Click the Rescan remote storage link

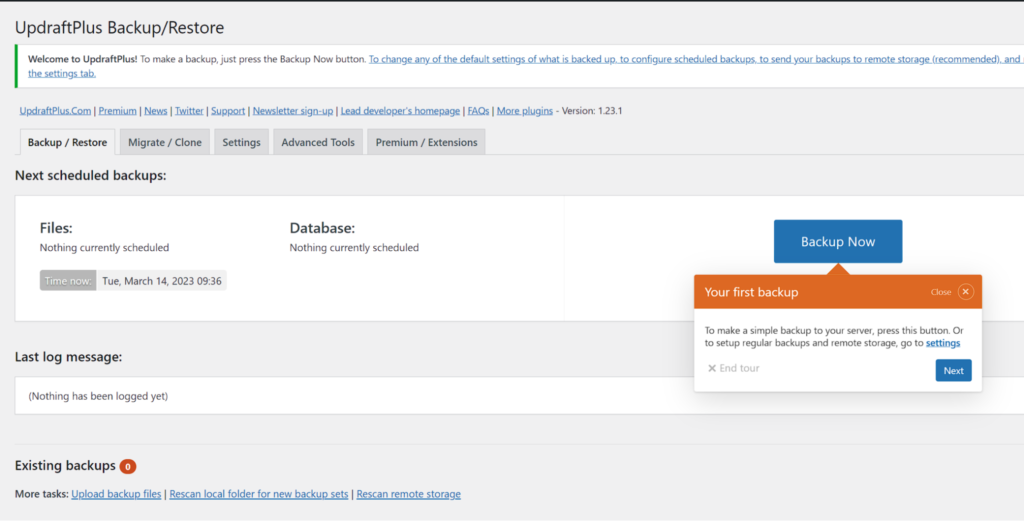click(x=408, y=494)
